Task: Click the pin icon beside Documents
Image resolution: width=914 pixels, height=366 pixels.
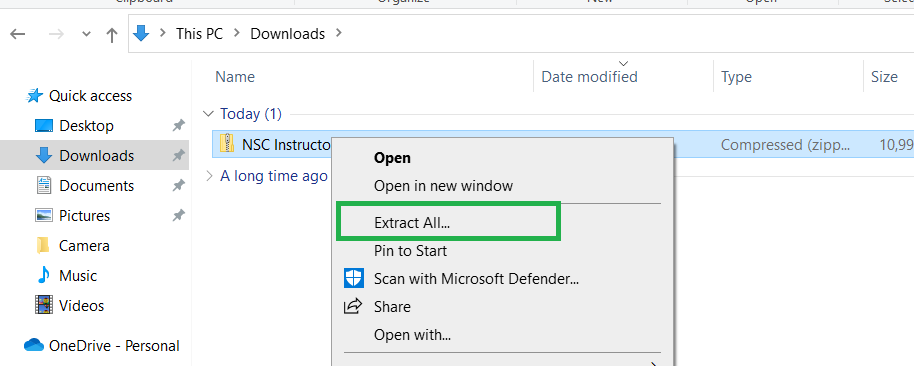Action: 179,186
